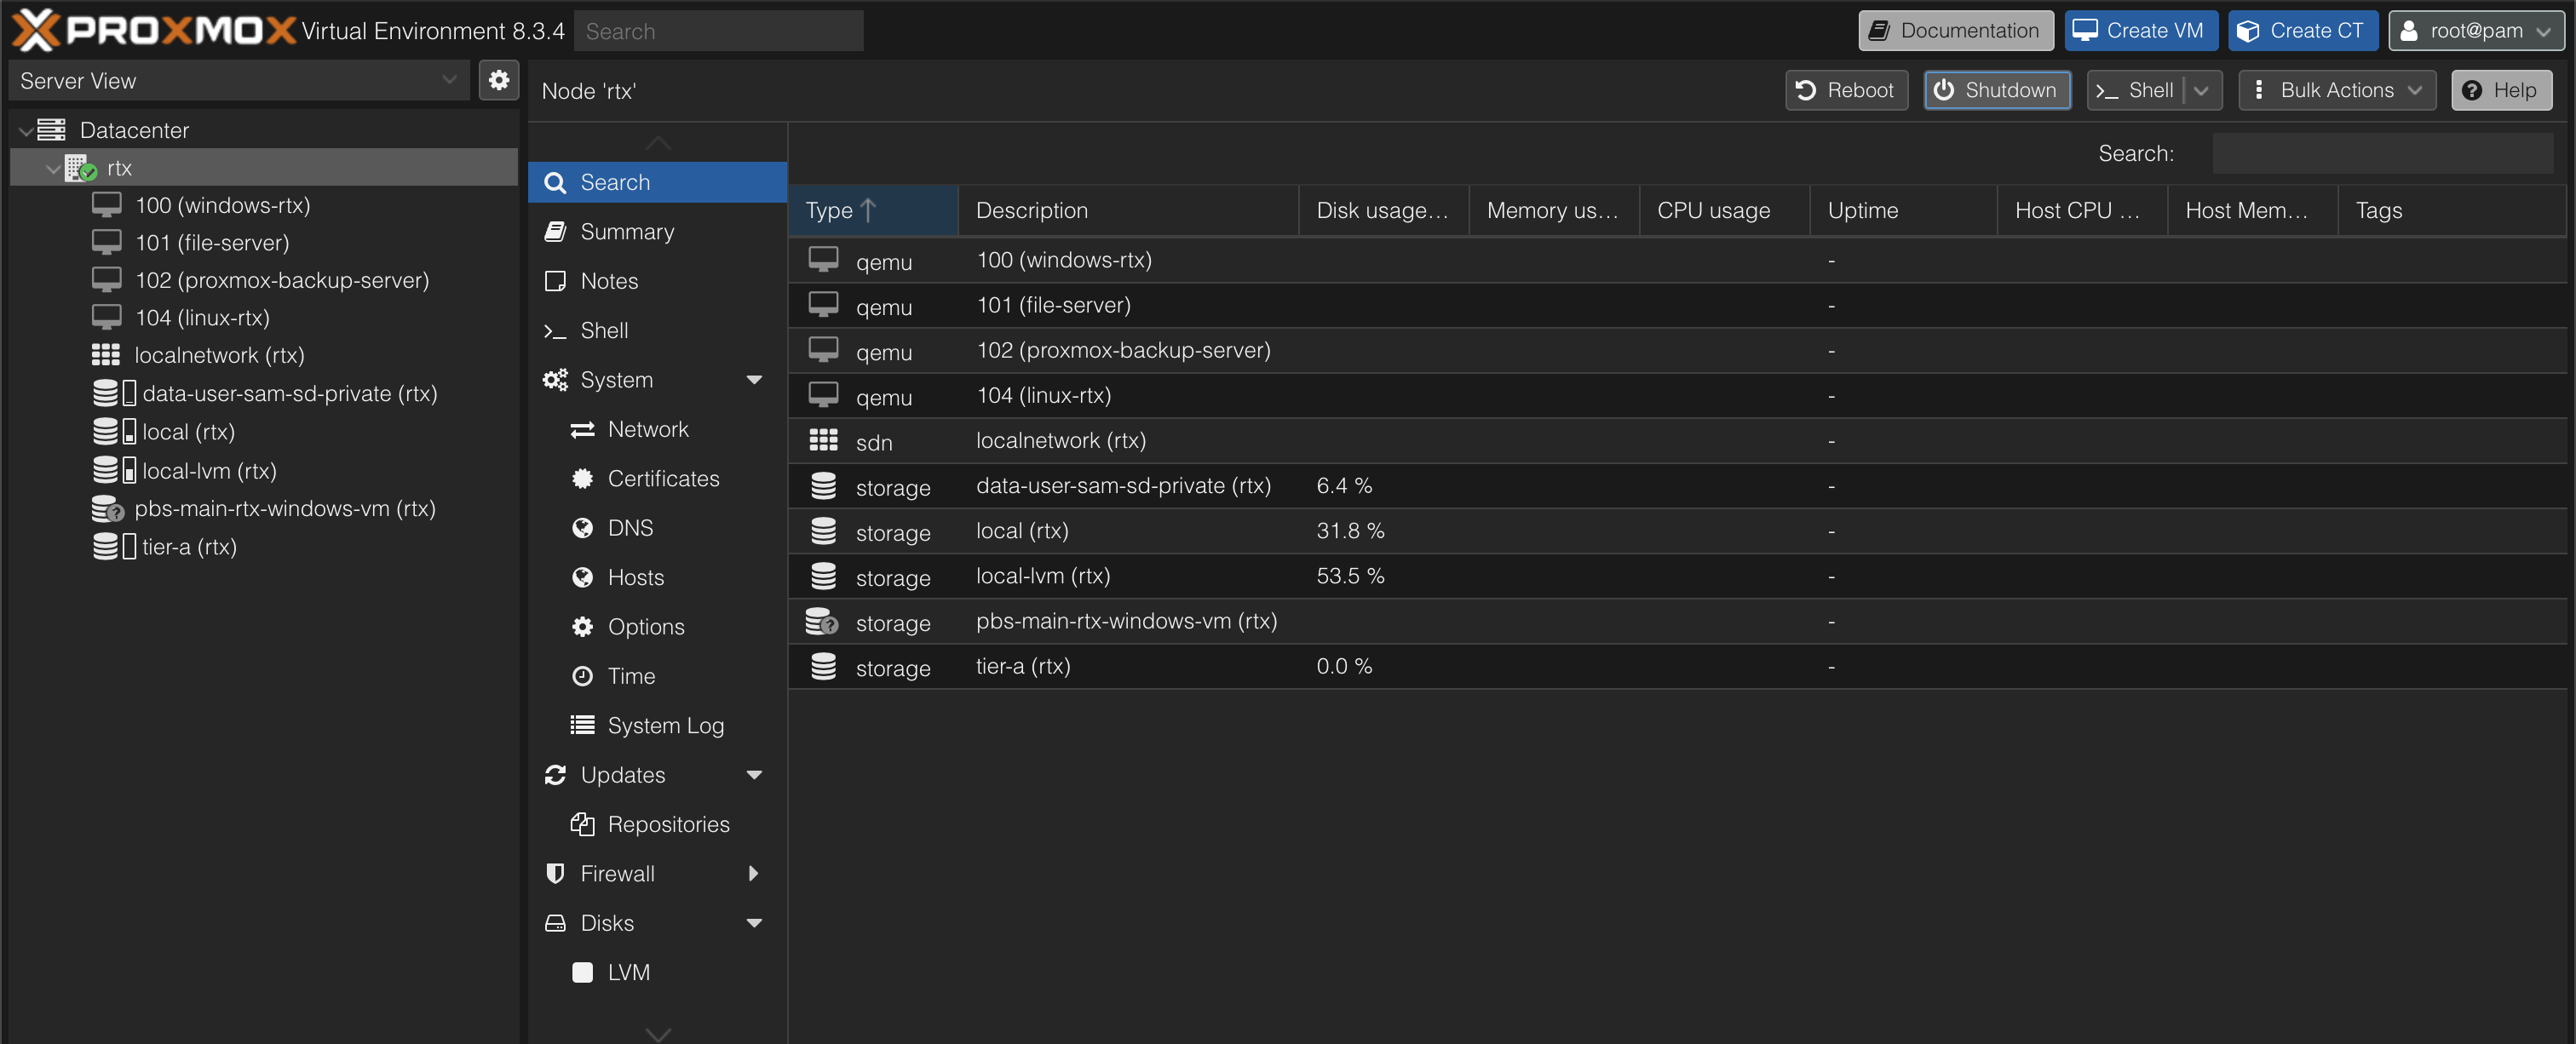Click the storage icon in data-user-sam-sd-private table row
2576x1044 pixels.
(823, 486)
